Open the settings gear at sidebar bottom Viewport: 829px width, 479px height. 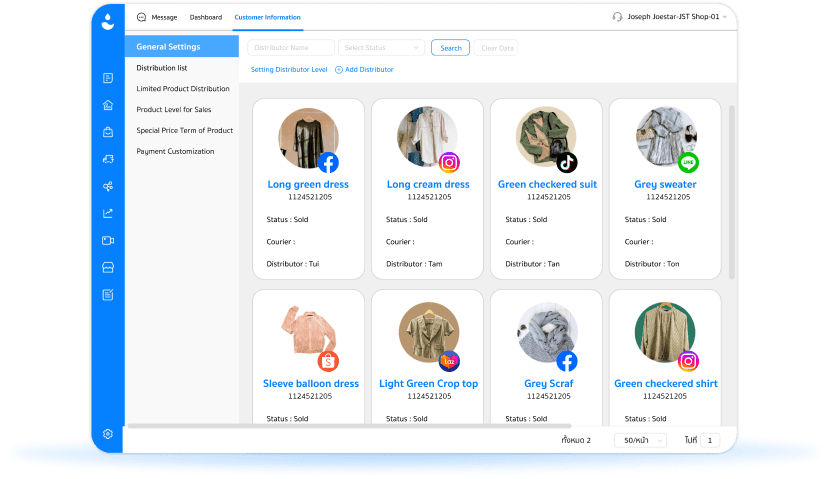pyautogui.click(x=107, y=434)
